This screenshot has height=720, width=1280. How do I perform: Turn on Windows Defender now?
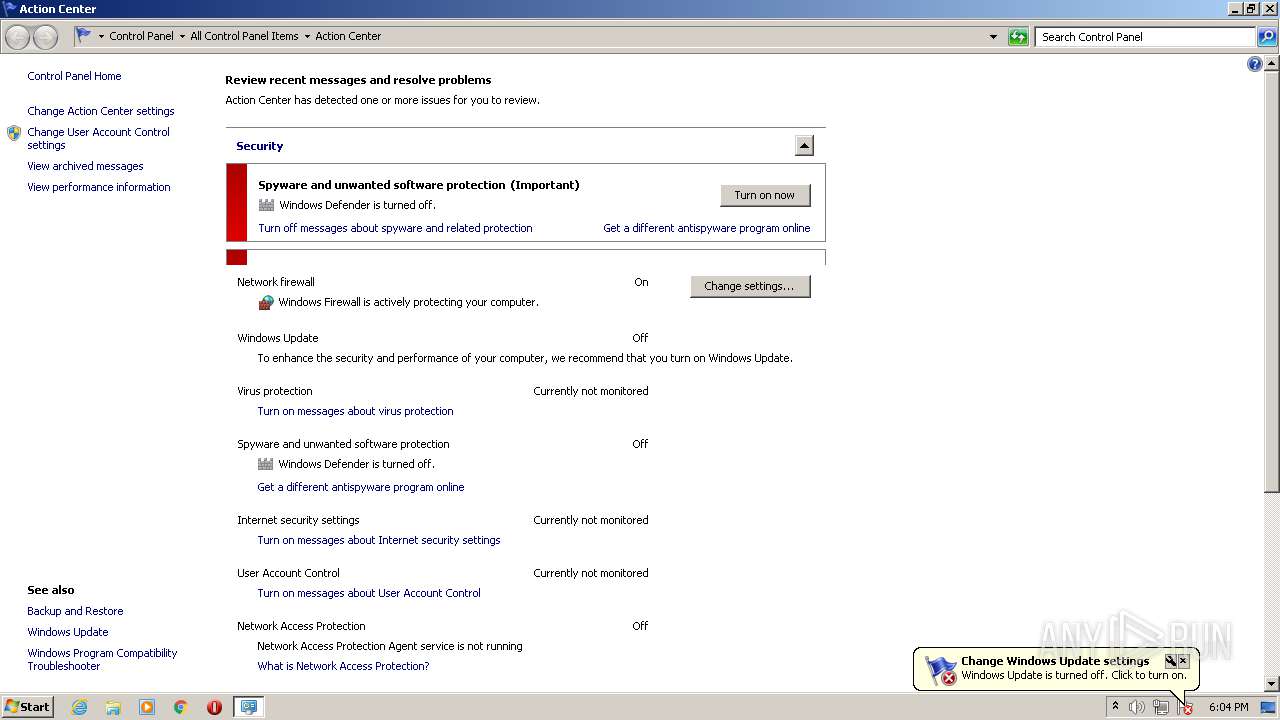pyautogui.click(x=765, y=195)
